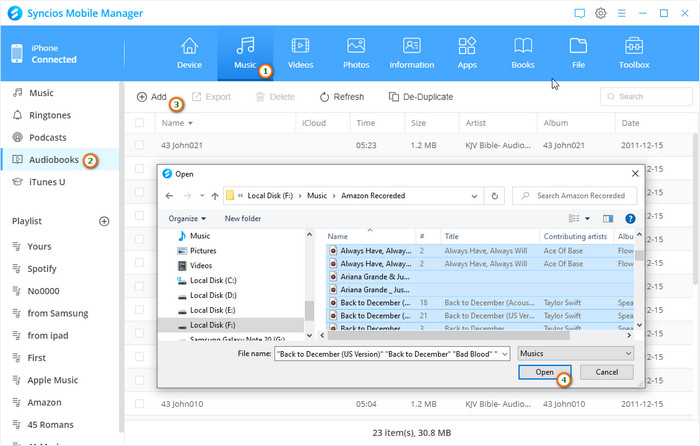Add a new playlist with plus icon
Viewport: 700px width, 446px height.
tap(104, 221)
